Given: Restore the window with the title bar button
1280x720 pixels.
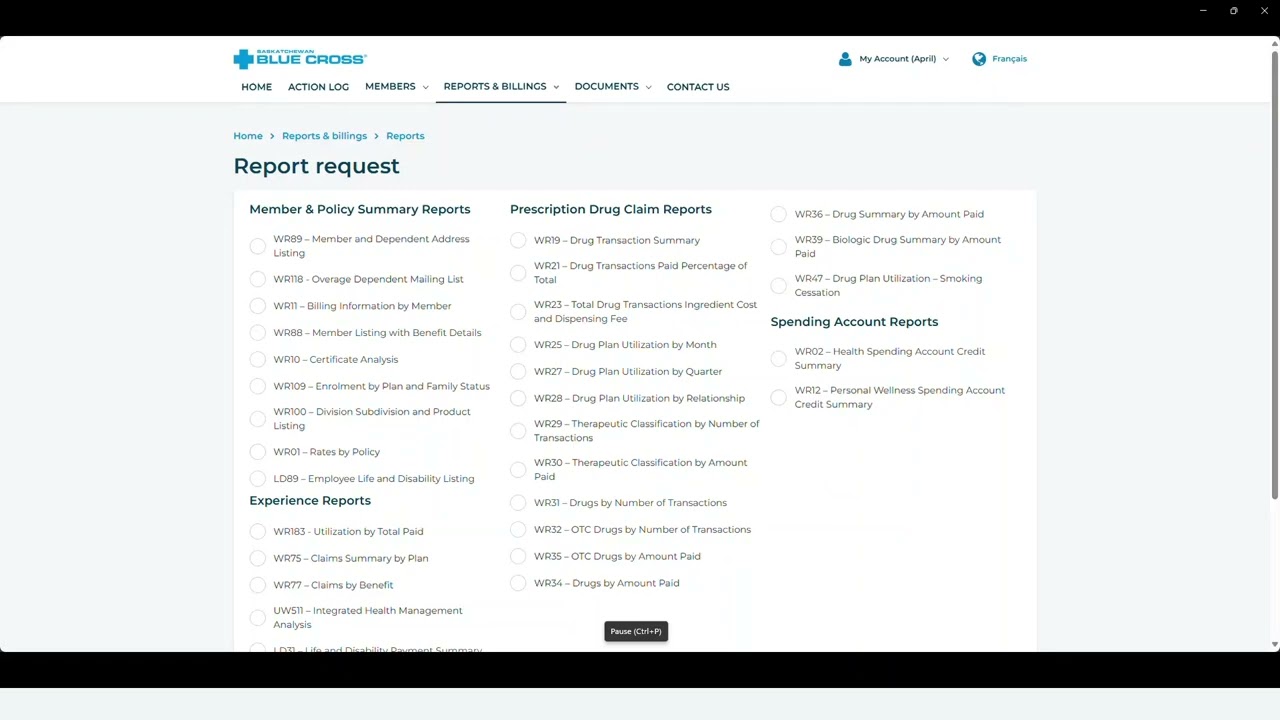Looking at the screenshot, I should pyautogui.click(x=1234, y=11).
